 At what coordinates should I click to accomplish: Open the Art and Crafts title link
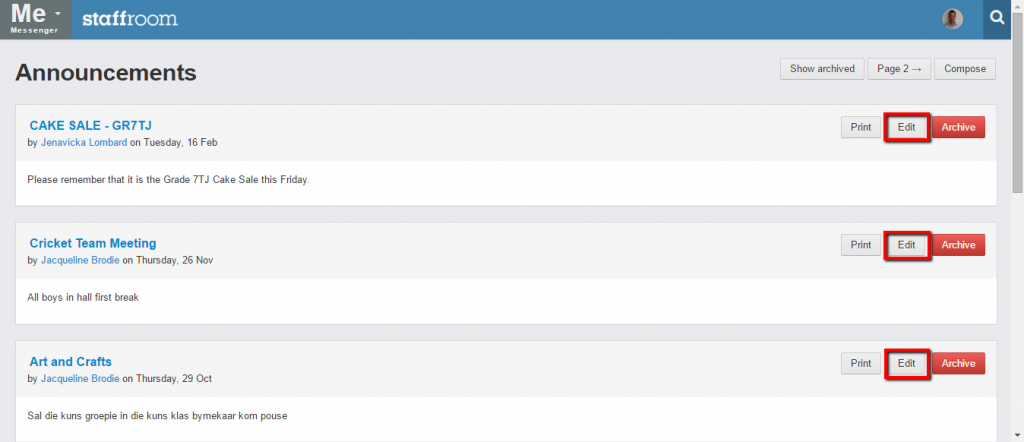(x=71, y=362)
